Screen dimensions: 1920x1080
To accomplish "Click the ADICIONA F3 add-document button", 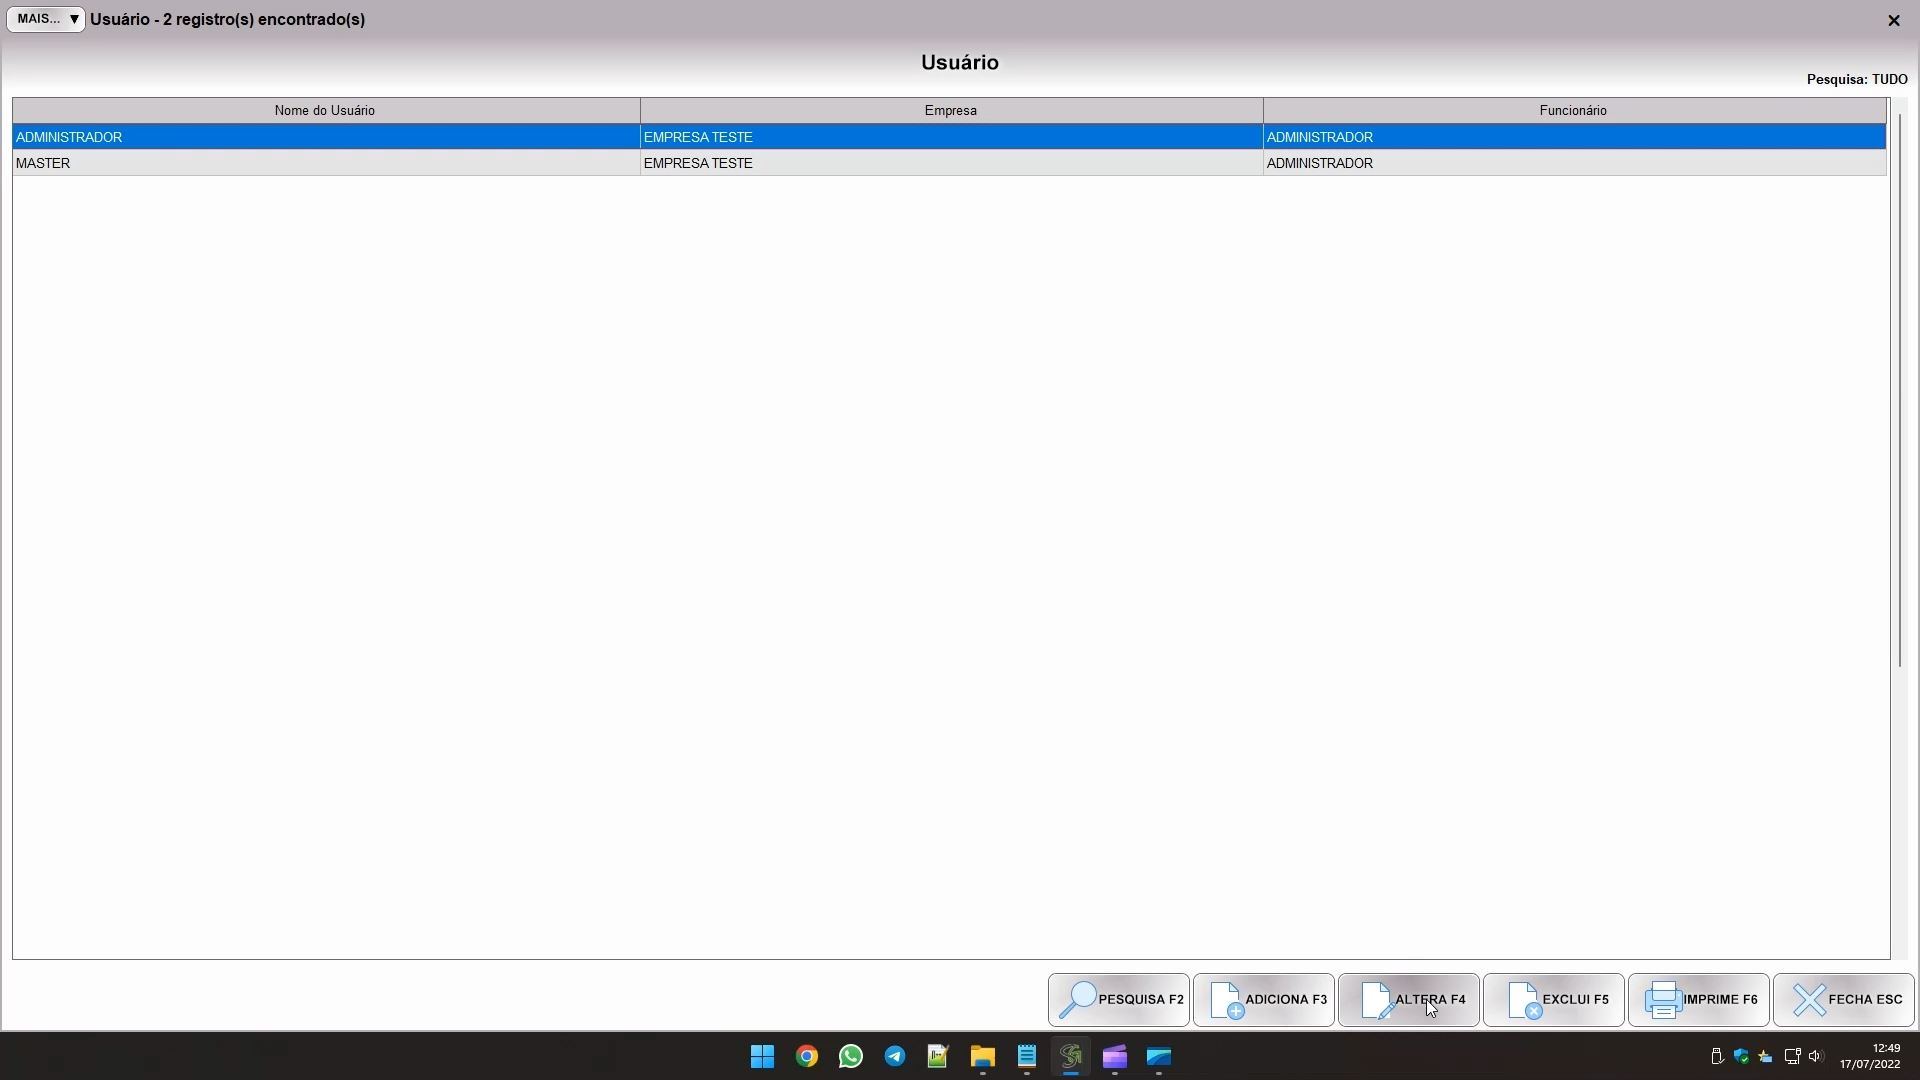I will point(1263,1000).
